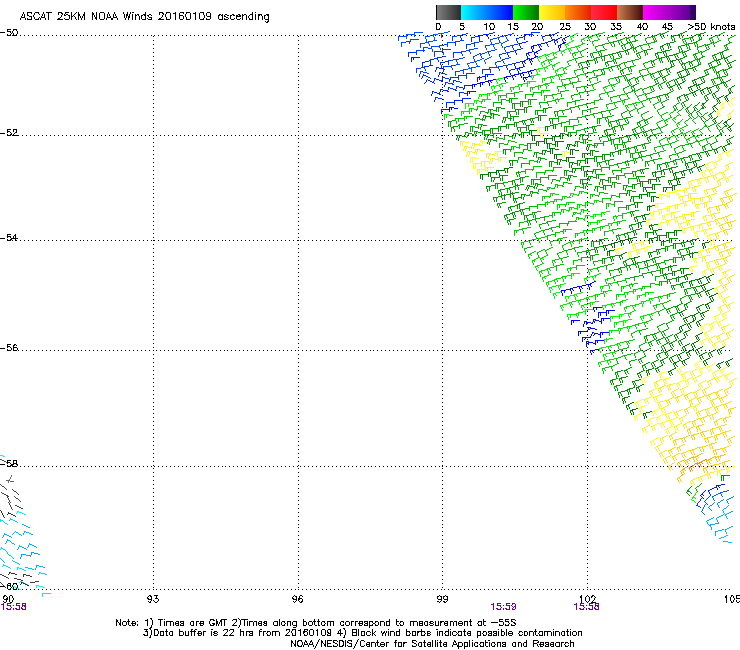The height and width of the screenshot is (650, 740).
Task: Select the magenta-purple 40-50 knots color segment
Action: 669,12
